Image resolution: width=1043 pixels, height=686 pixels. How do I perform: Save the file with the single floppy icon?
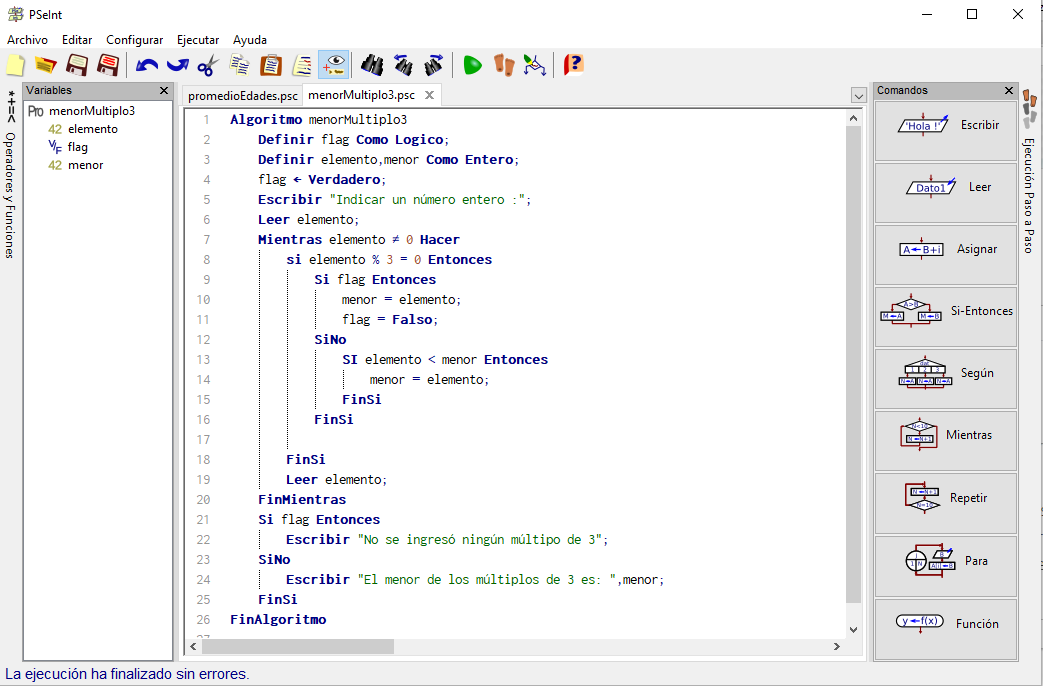[x=77, y=65]
